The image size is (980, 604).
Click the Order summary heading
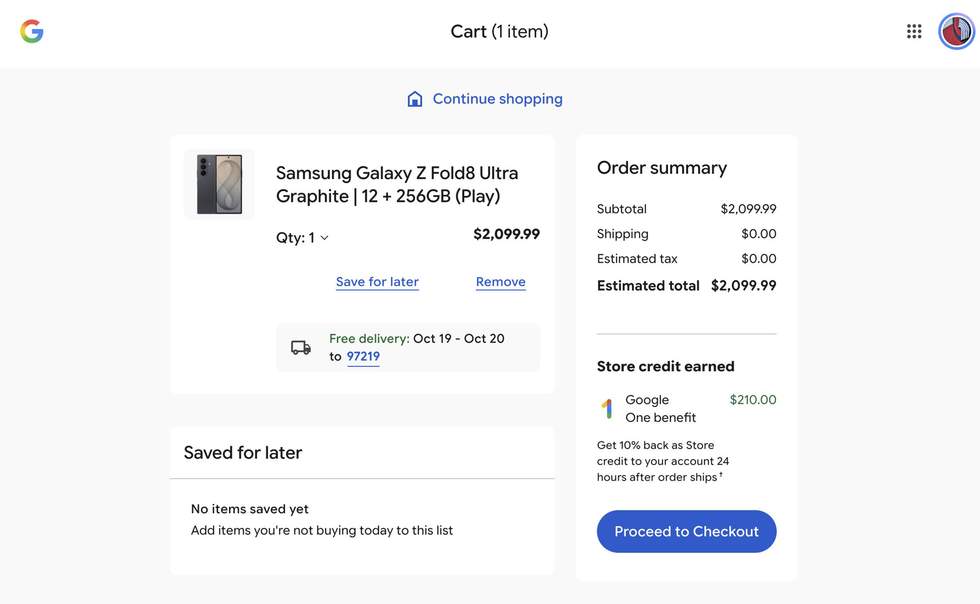coord(662,168)
